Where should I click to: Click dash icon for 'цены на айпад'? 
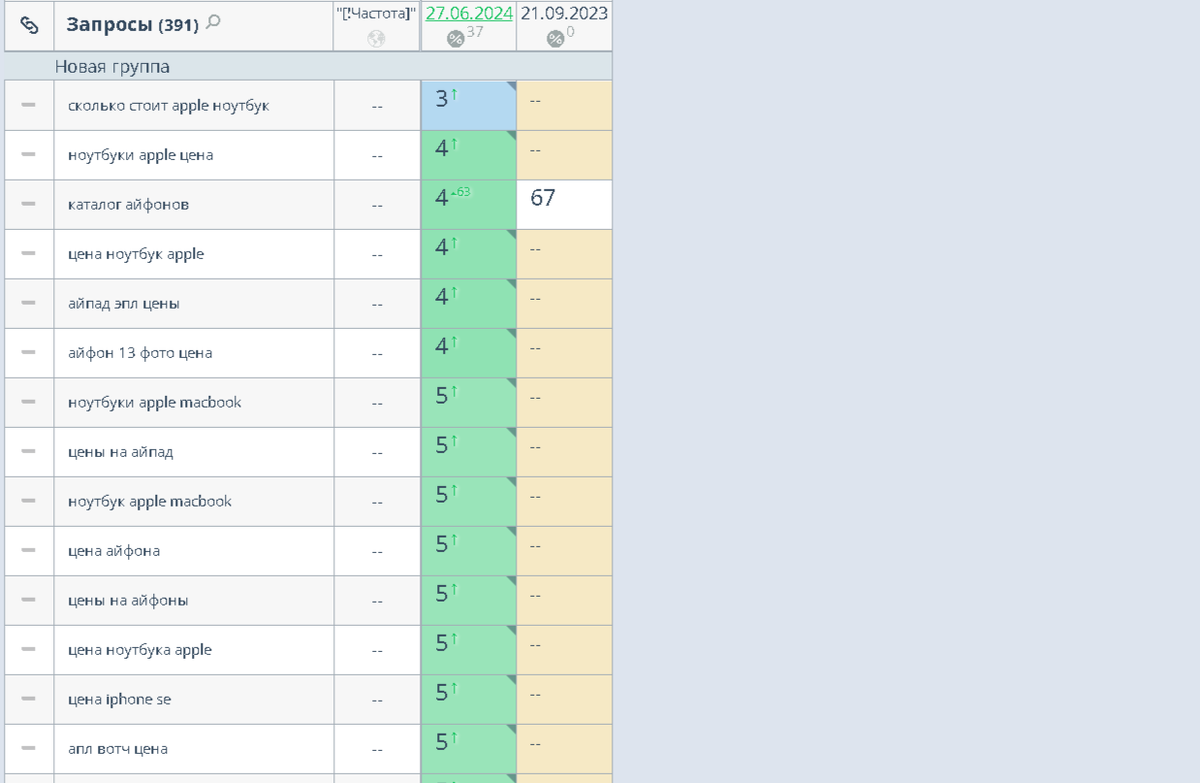[x=29, y=452]
